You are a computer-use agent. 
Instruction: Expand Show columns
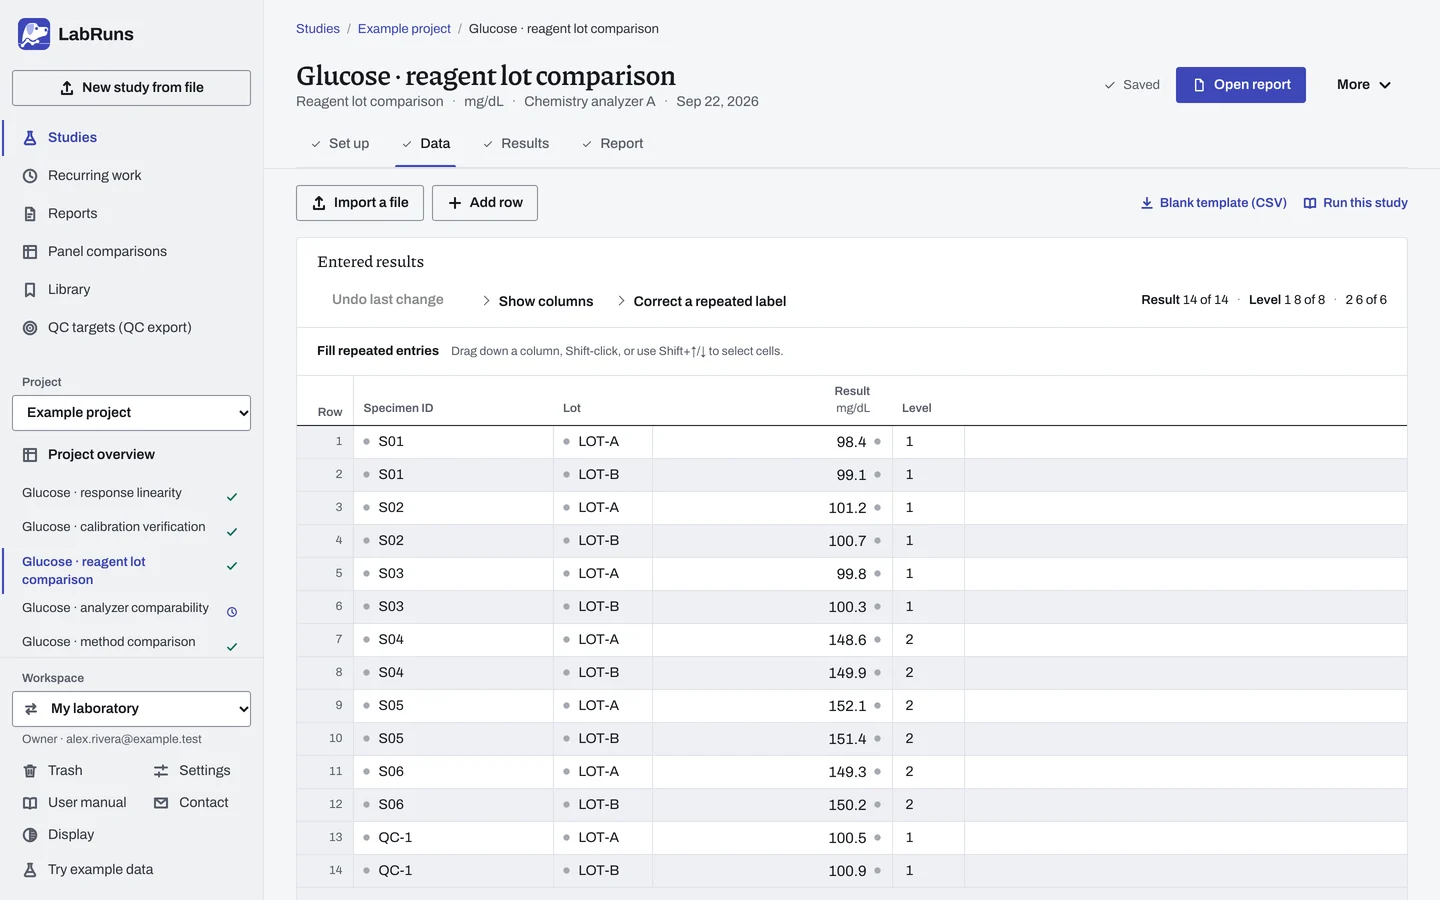tap(538, 301)
